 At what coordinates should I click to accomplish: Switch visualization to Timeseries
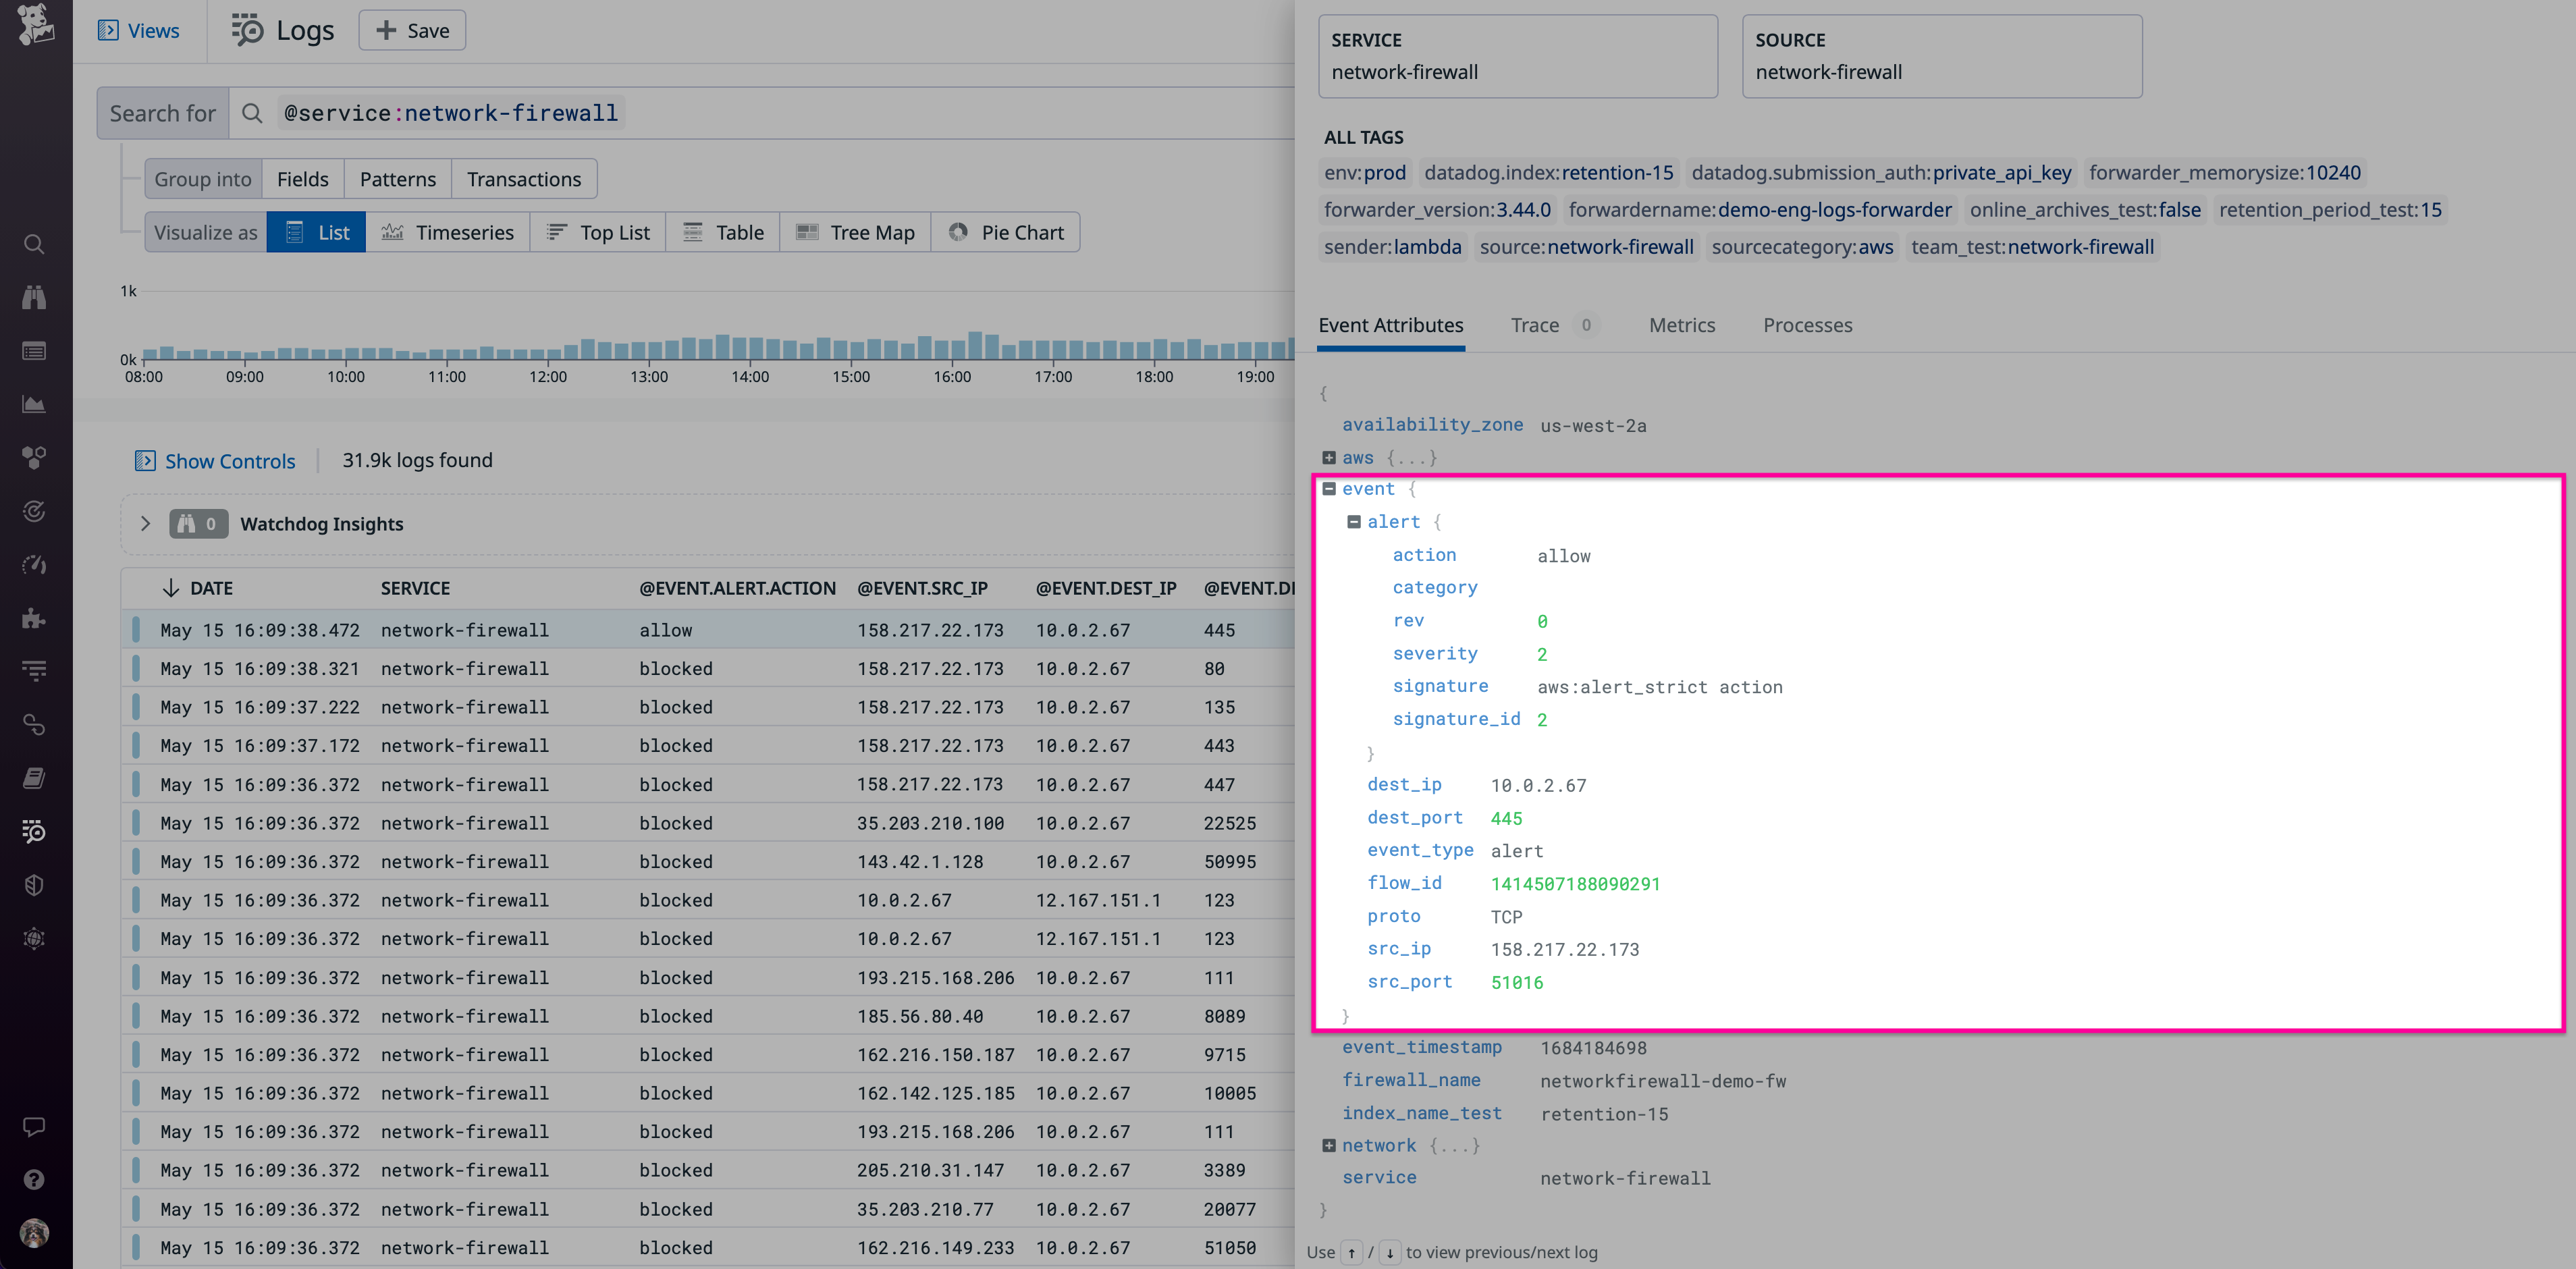pos(449,232)
